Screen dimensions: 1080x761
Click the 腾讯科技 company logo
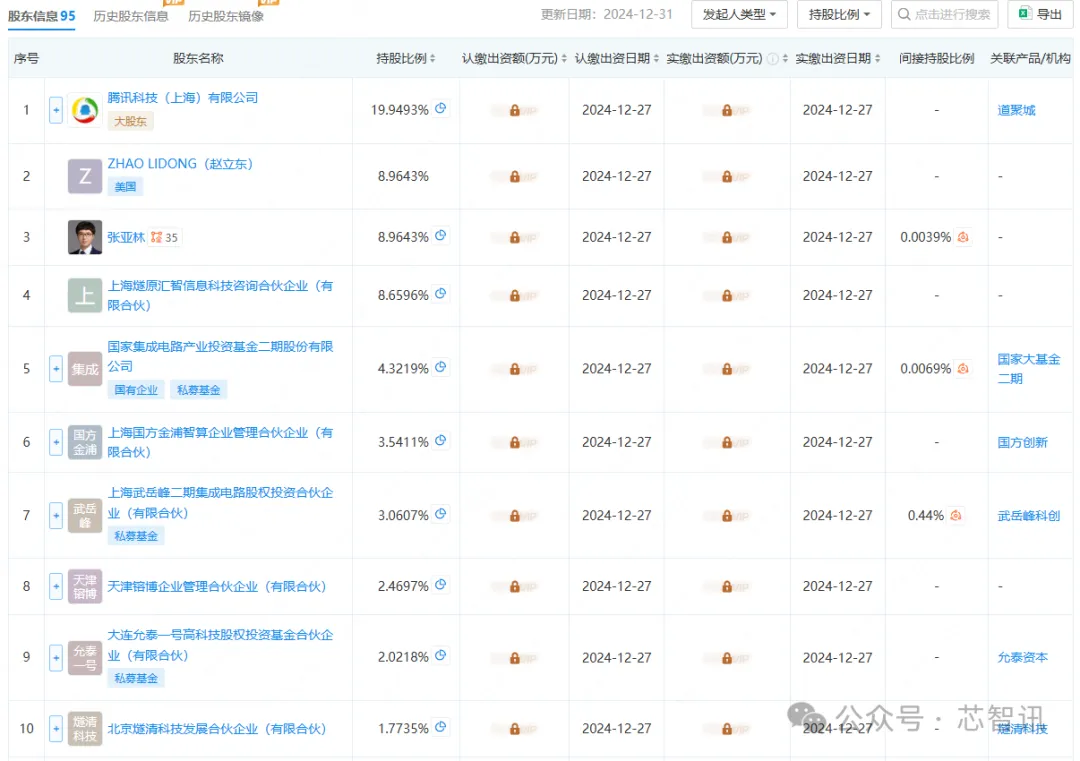point(85,110)
